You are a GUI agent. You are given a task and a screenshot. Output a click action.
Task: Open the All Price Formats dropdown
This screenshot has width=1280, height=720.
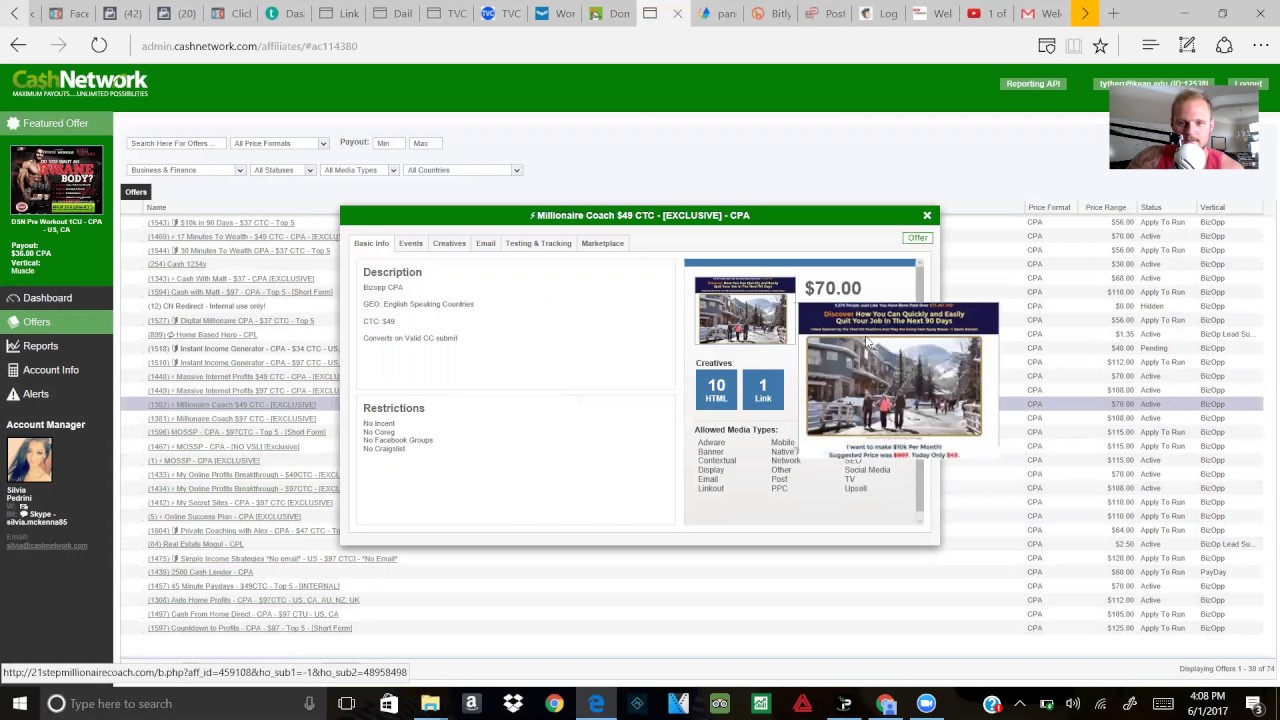point(279,143)
